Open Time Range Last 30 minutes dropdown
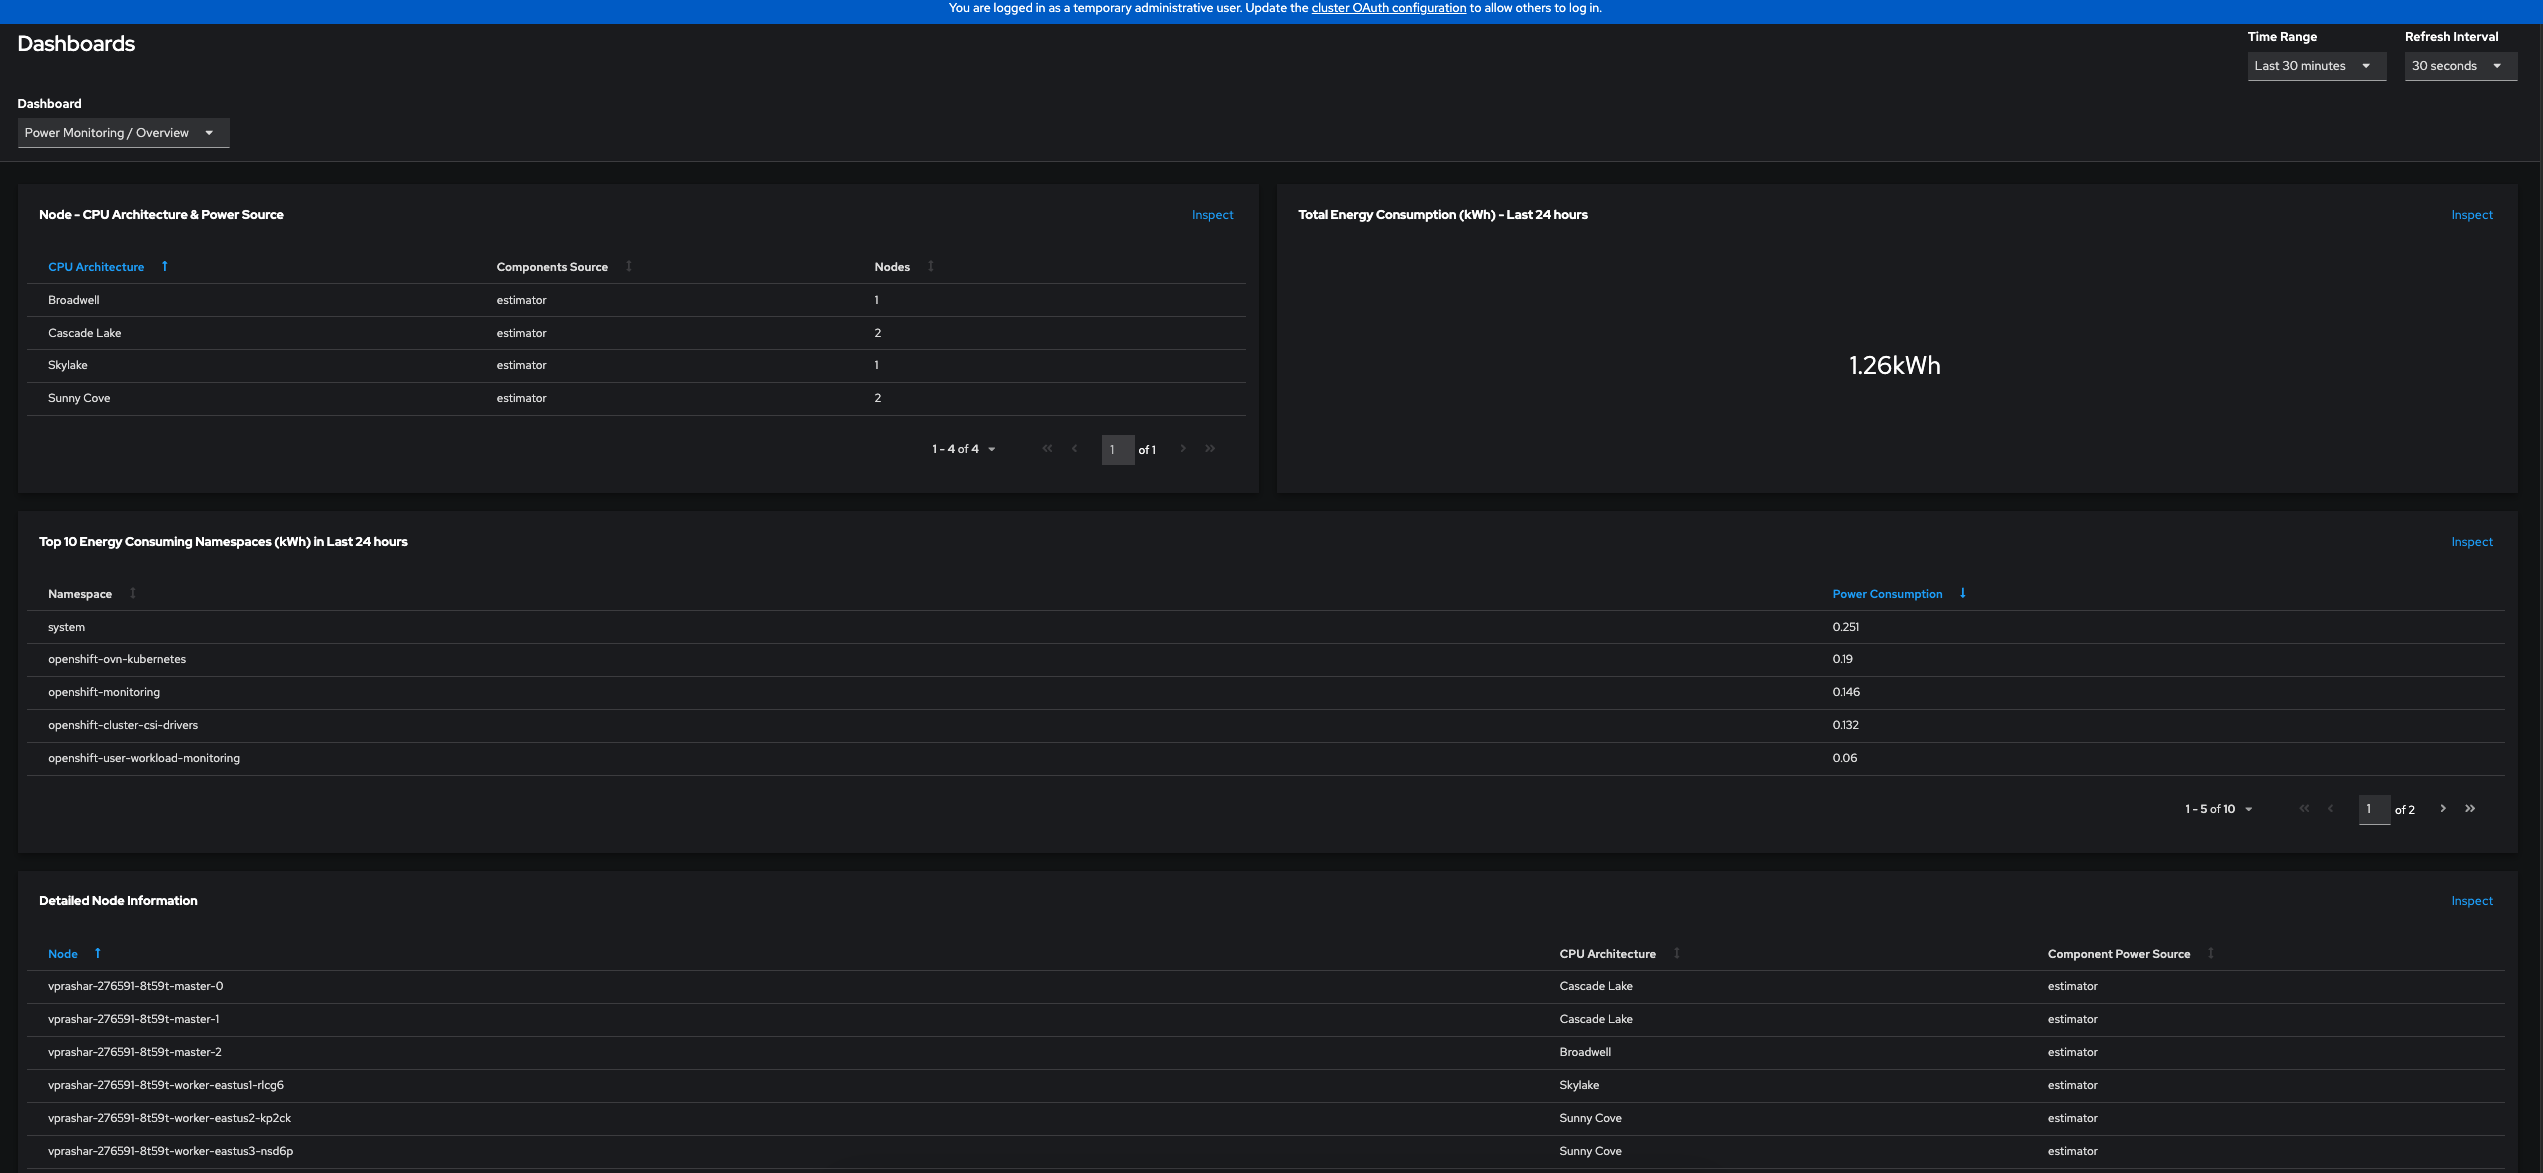The image size is (2543, 1173). (x=2315, y=66)
